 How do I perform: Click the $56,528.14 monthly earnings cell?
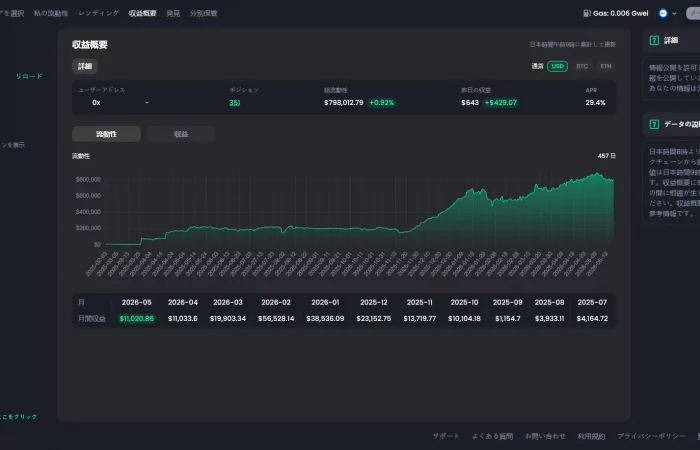point(276,318)
